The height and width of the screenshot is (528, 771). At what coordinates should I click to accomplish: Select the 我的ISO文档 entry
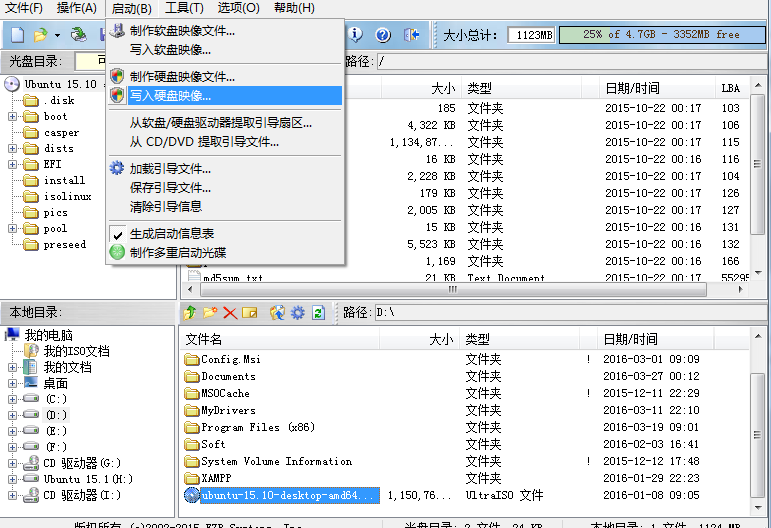coord(76,351)
